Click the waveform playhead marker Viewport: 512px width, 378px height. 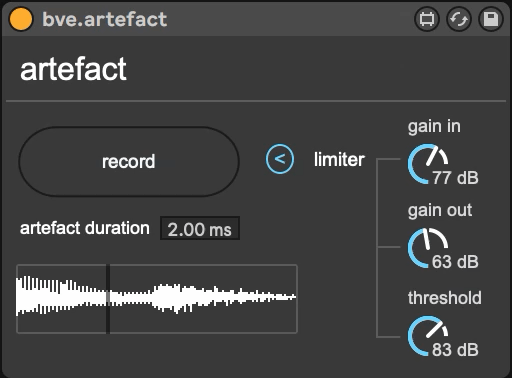tap(108, 299)
